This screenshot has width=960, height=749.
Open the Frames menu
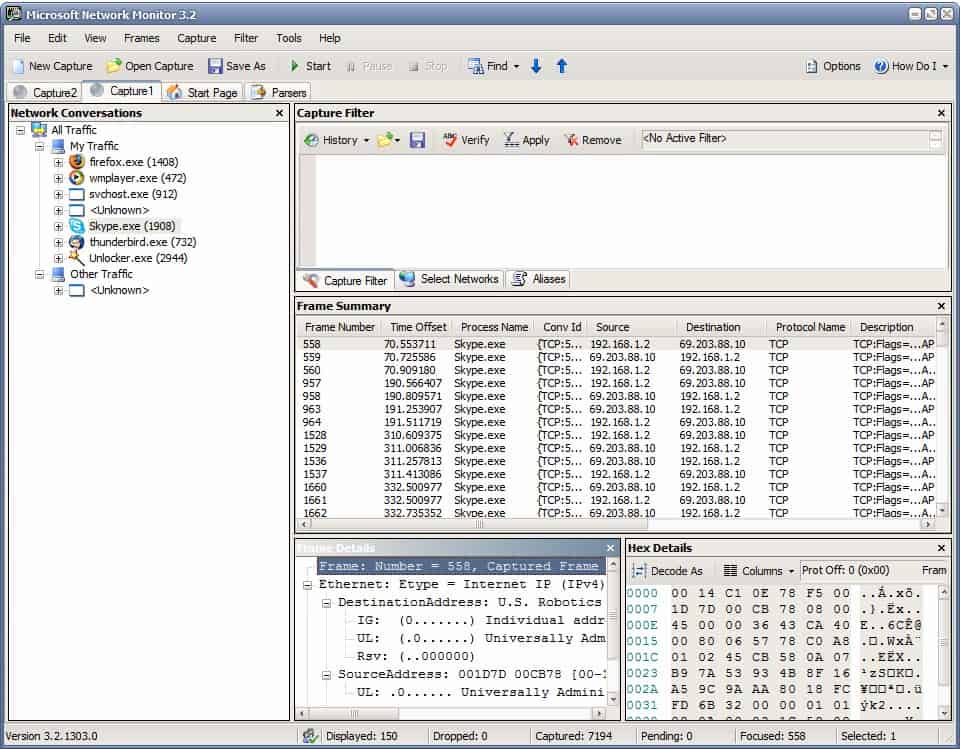(141, 38)
